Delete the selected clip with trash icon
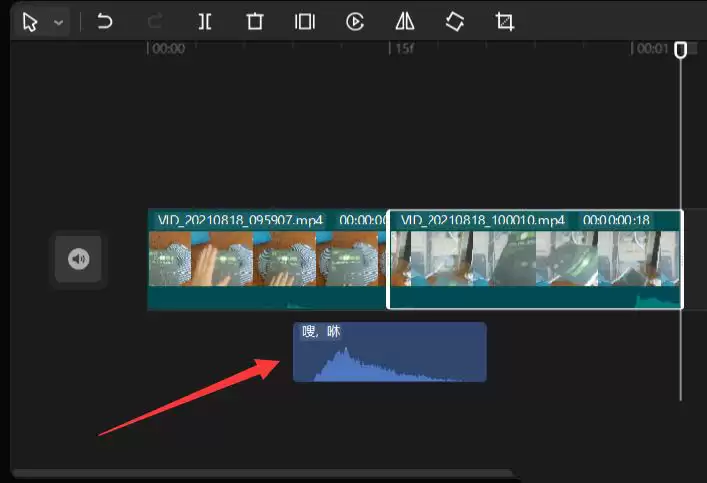 [255, 22]
